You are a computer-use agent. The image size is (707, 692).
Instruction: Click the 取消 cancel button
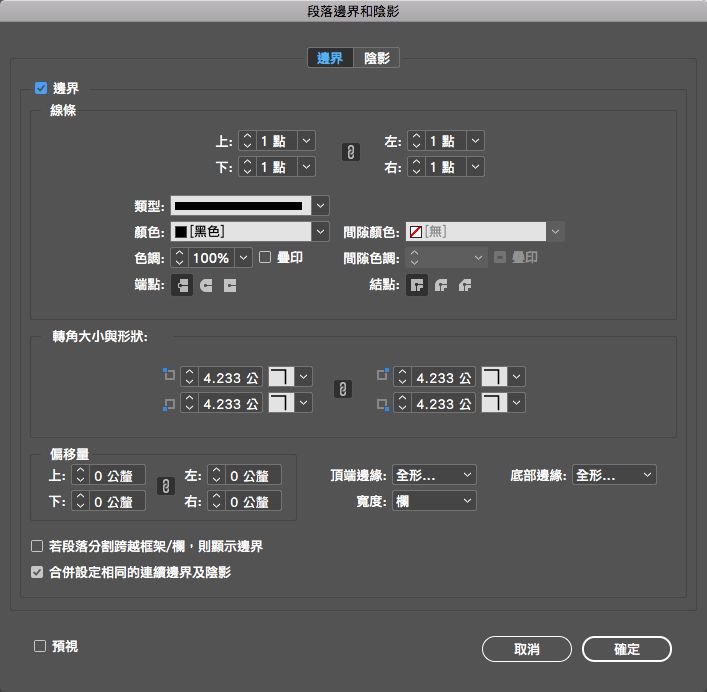[x=527, y=649]
